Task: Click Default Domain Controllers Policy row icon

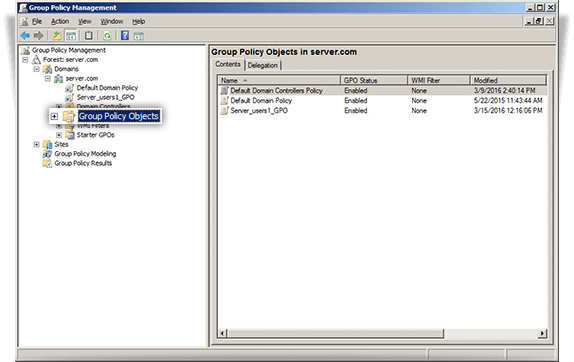Action: (x=224, y=90)
